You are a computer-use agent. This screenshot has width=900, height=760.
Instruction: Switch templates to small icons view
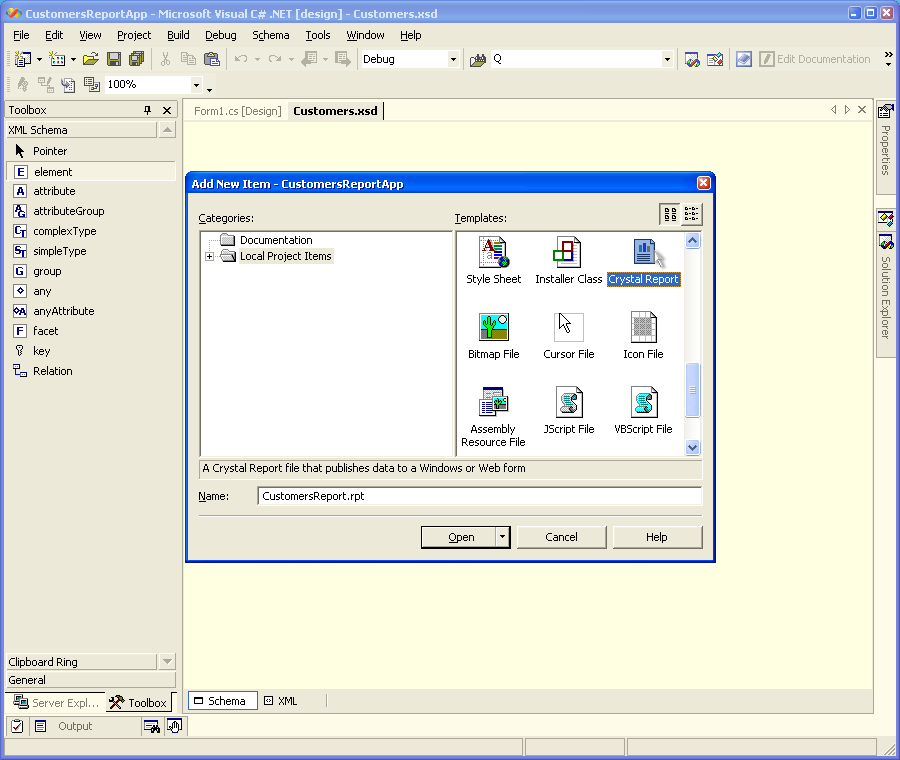[692, 214]
